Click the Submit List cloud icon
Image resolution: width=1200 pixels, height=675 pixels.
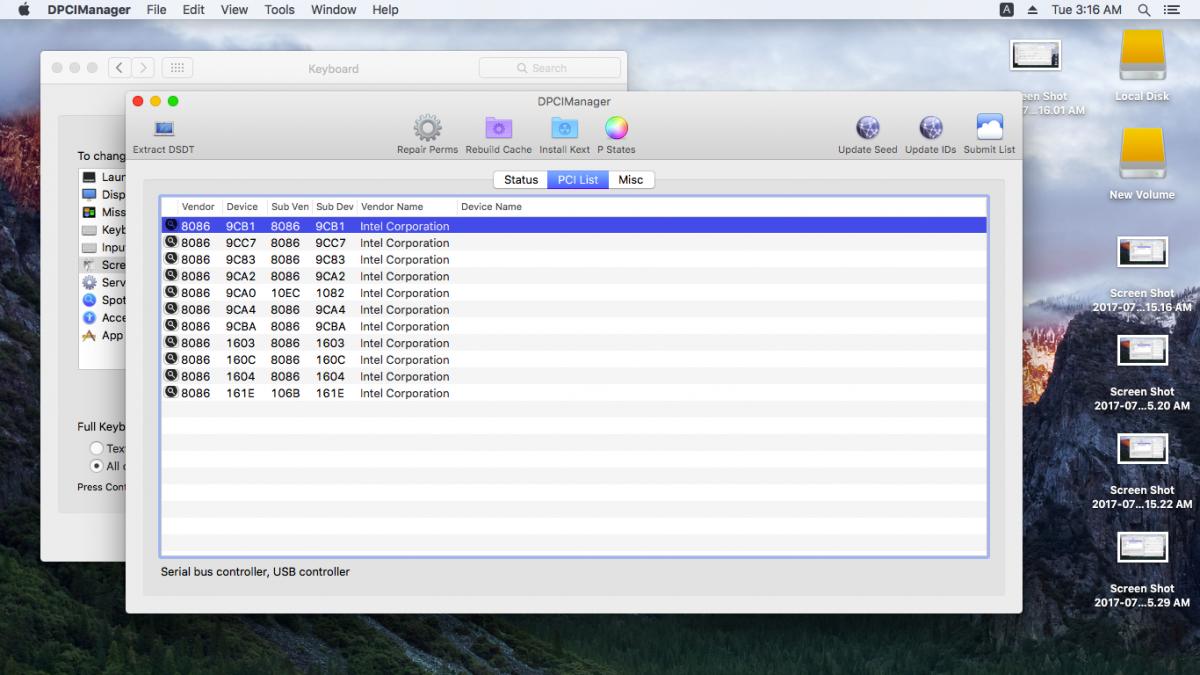click(989, 129)
